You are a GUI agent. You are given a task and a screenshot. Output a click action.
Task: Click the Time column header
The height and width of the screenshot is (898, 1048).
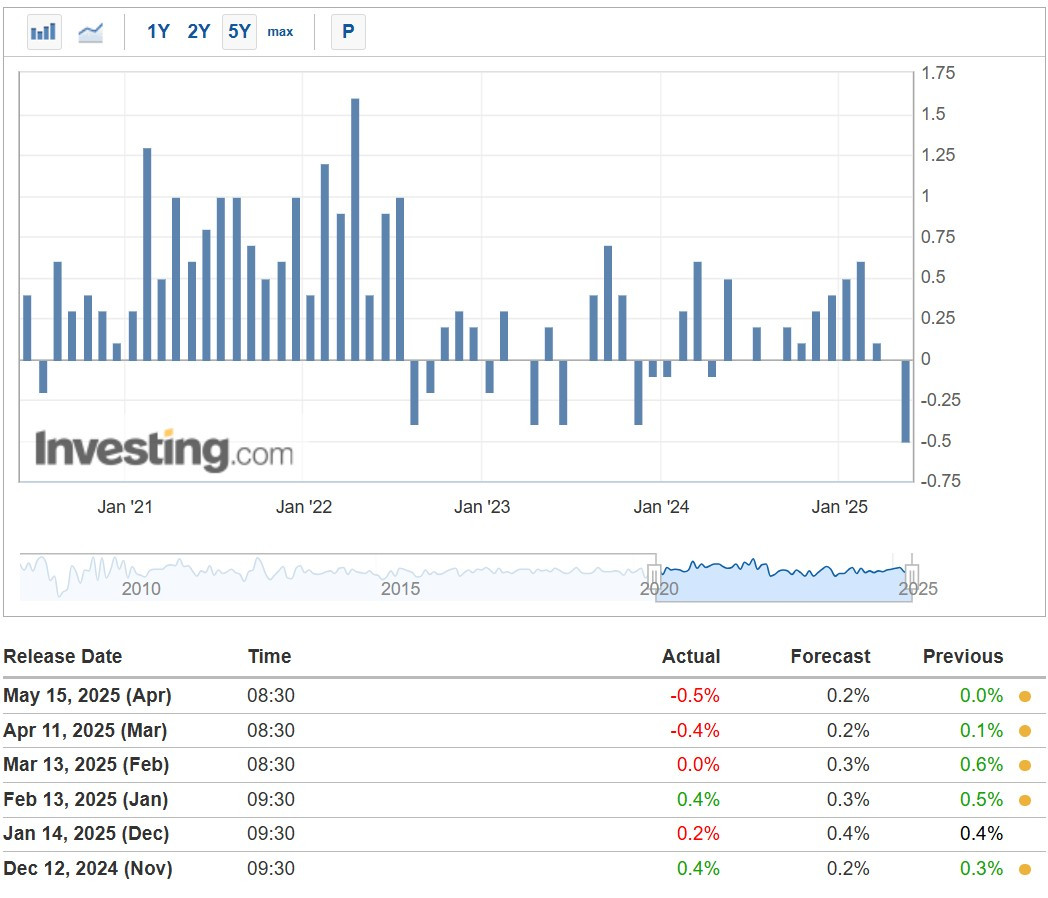(x=269, y=656)
